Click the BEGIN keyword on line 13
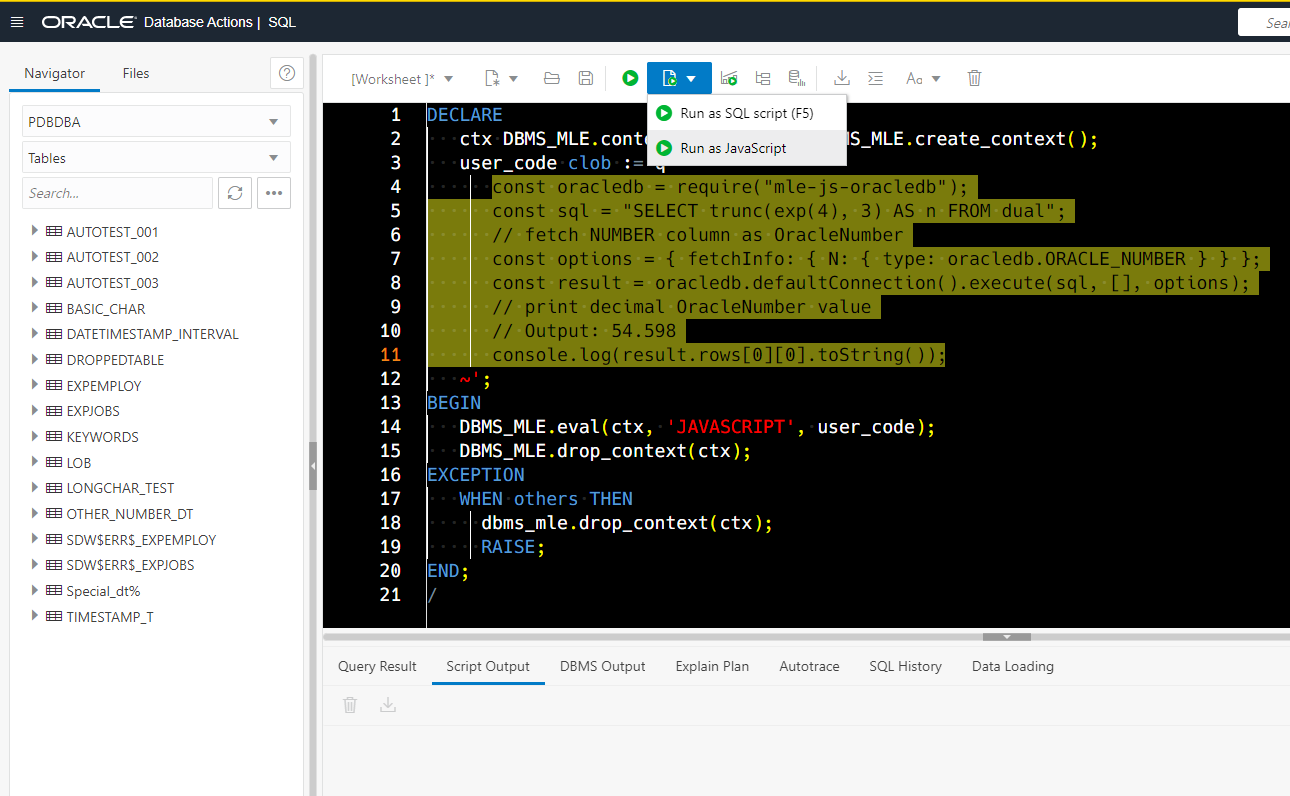The image size is (1290, 796). [454, 403]
